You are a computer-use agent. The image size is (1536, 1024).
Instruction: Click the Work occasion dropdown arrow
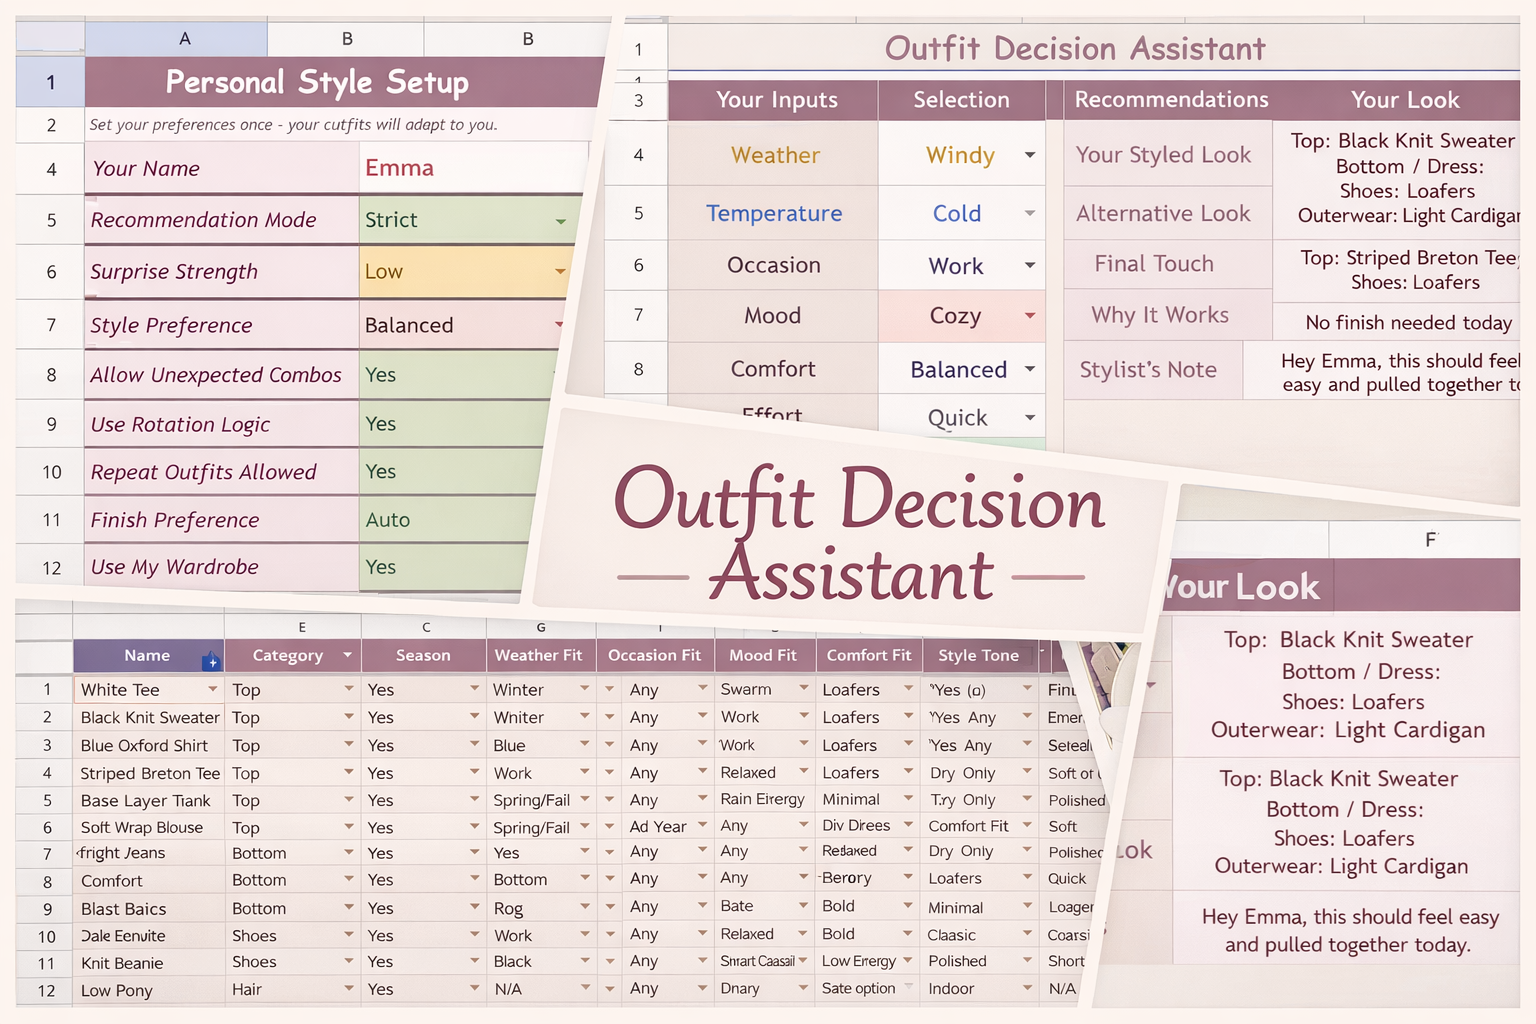point(1029,265)
